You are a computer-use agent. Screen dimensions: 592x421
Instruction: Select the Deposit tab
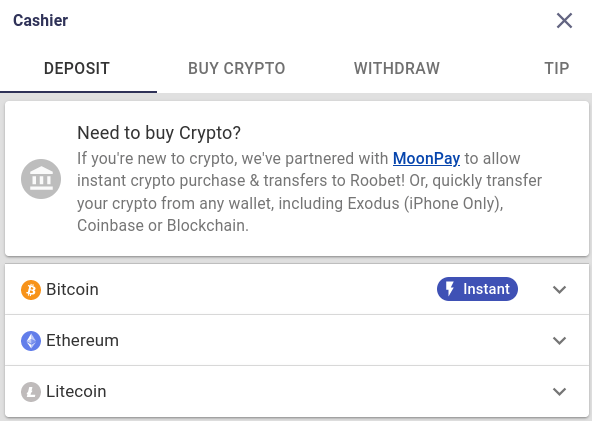click(x=77, y=68)
